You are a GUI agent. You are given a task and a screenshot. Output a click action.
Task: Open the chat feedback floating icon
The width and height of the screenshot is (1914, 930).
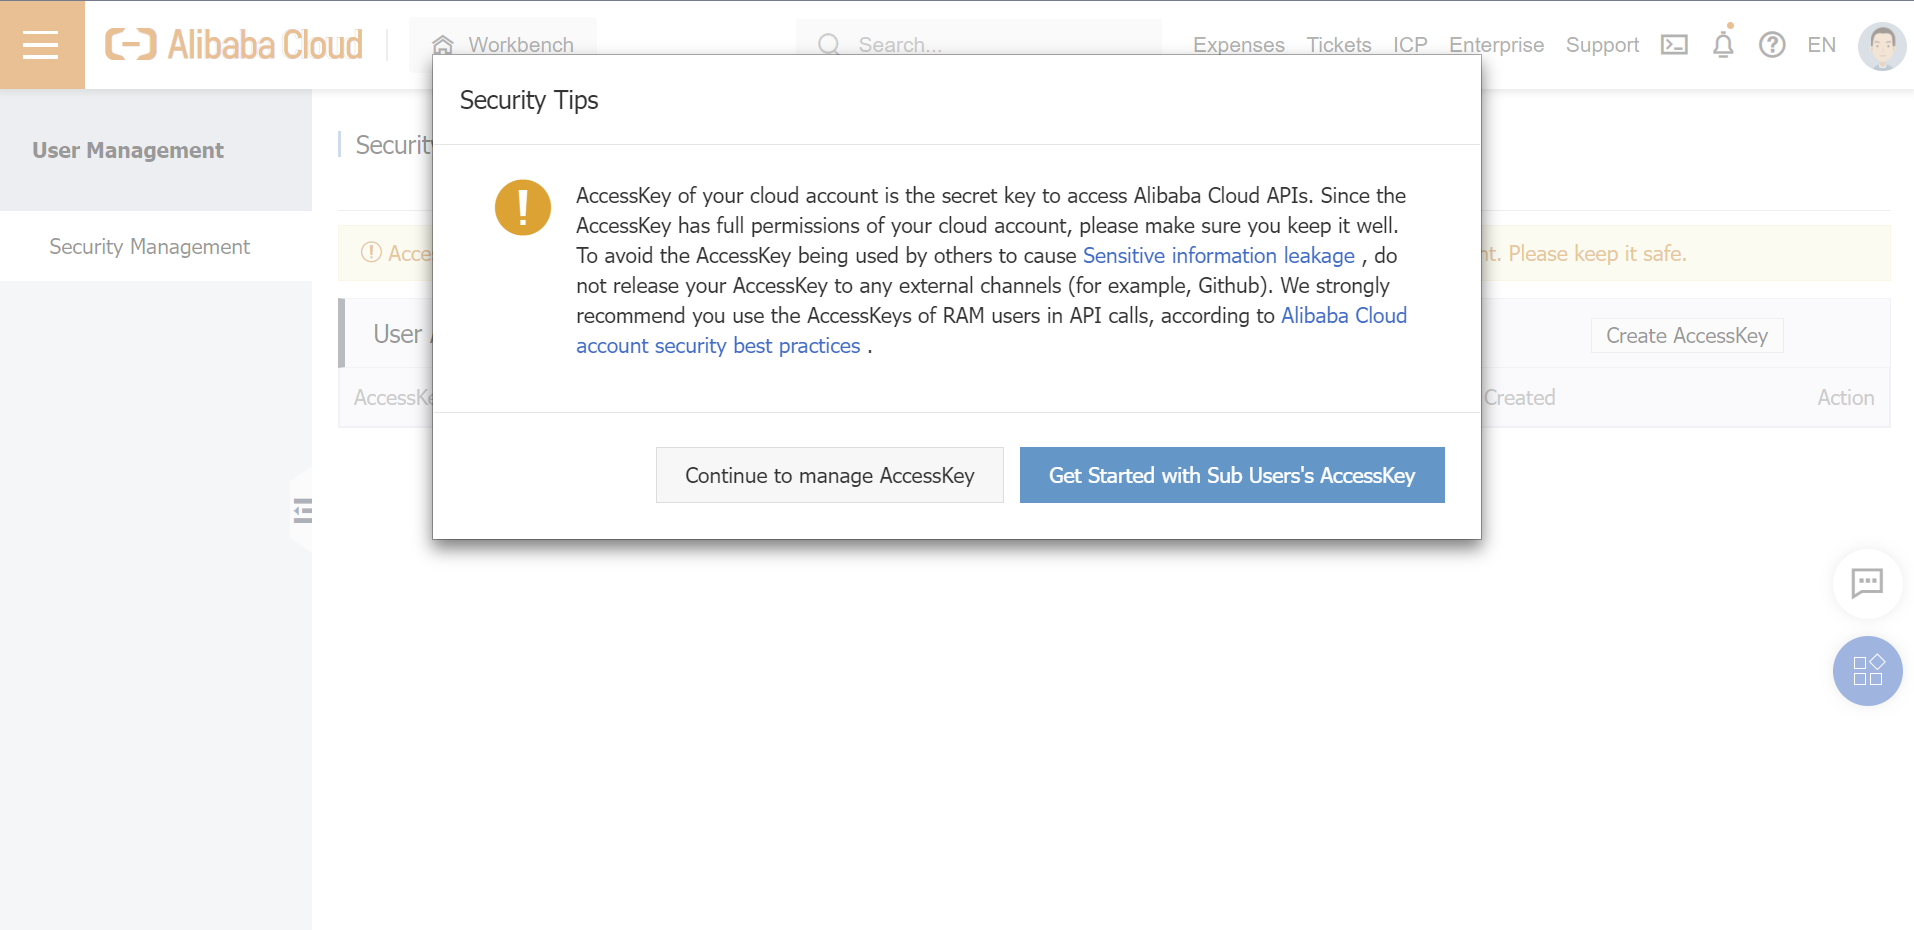[1867, 583]
